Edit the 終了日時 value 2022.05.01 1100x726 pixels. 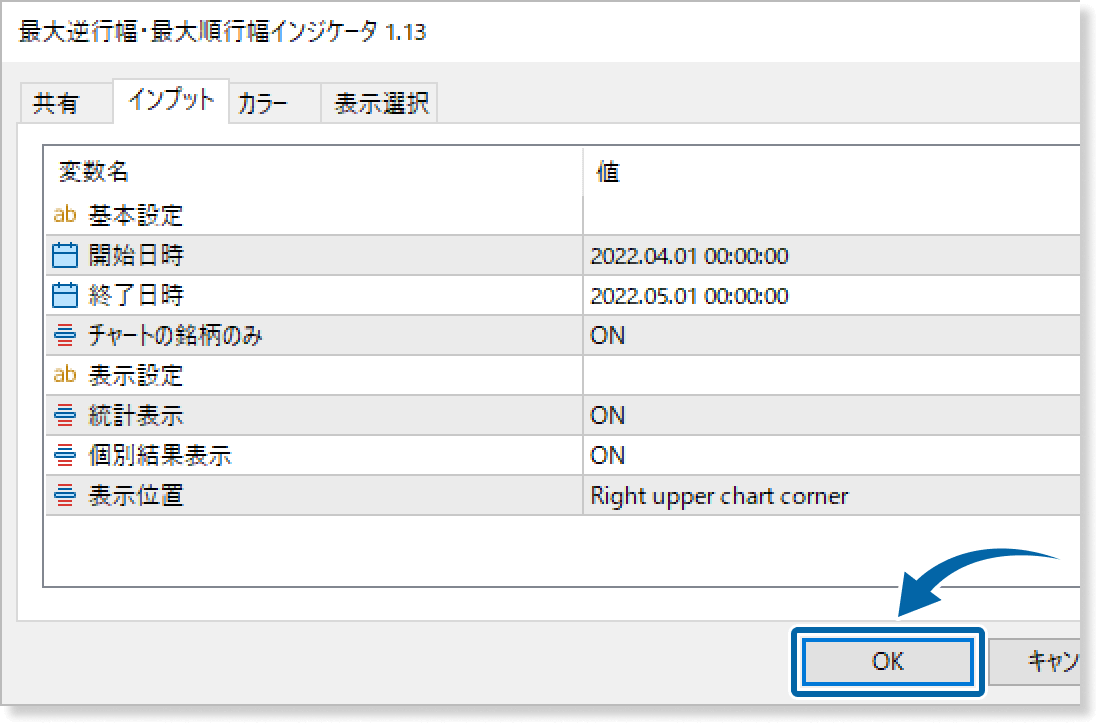(x=689, y=296)
